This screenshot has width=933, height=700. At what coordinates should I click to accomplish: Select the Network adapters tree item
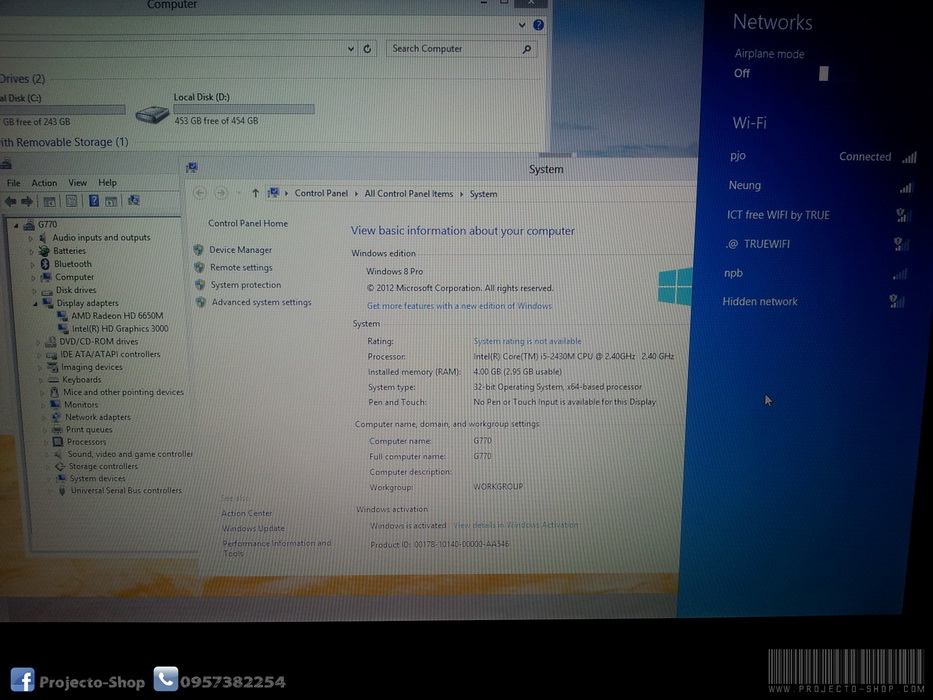click(98, 417)
